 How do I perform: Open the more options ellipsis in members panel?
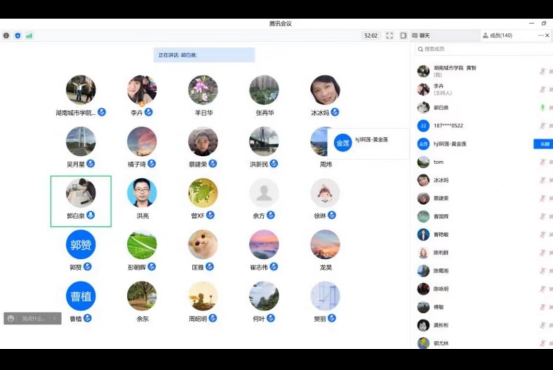(541, 35)
